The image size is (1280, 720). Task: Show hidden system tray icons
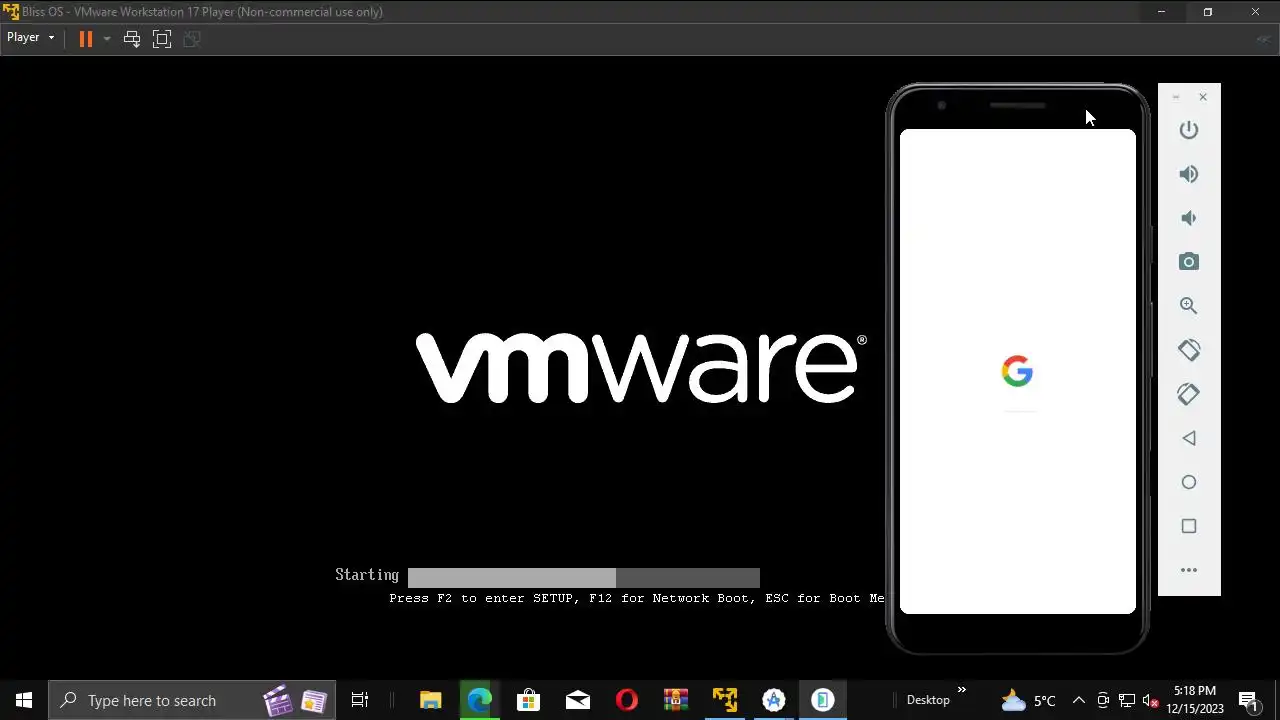[1078, 700]
